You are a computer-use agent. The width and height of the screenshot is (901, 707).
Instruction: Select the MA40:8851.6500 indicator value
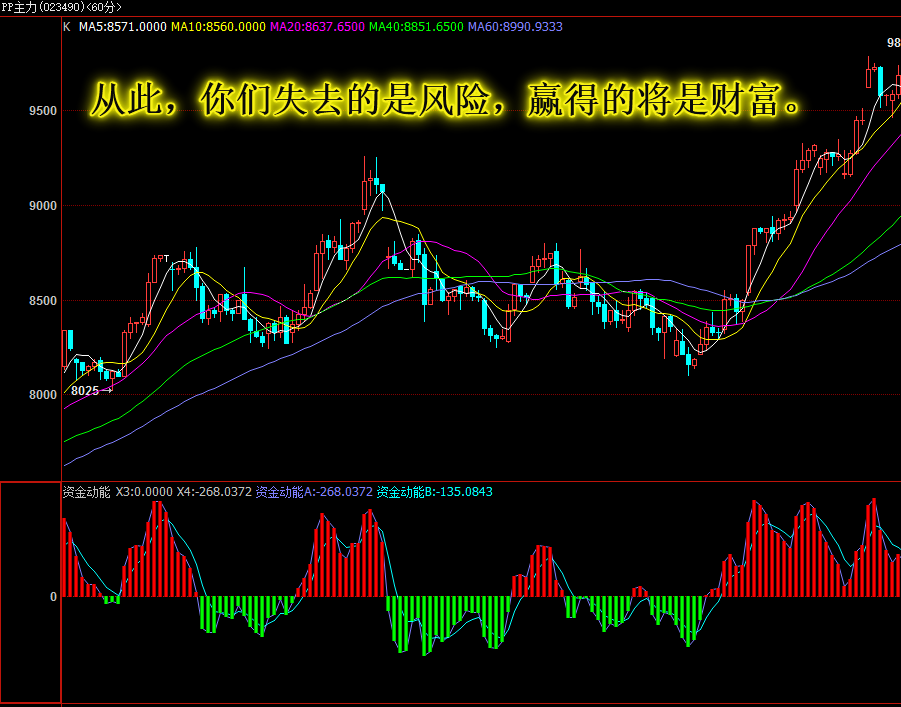point(416,27)
